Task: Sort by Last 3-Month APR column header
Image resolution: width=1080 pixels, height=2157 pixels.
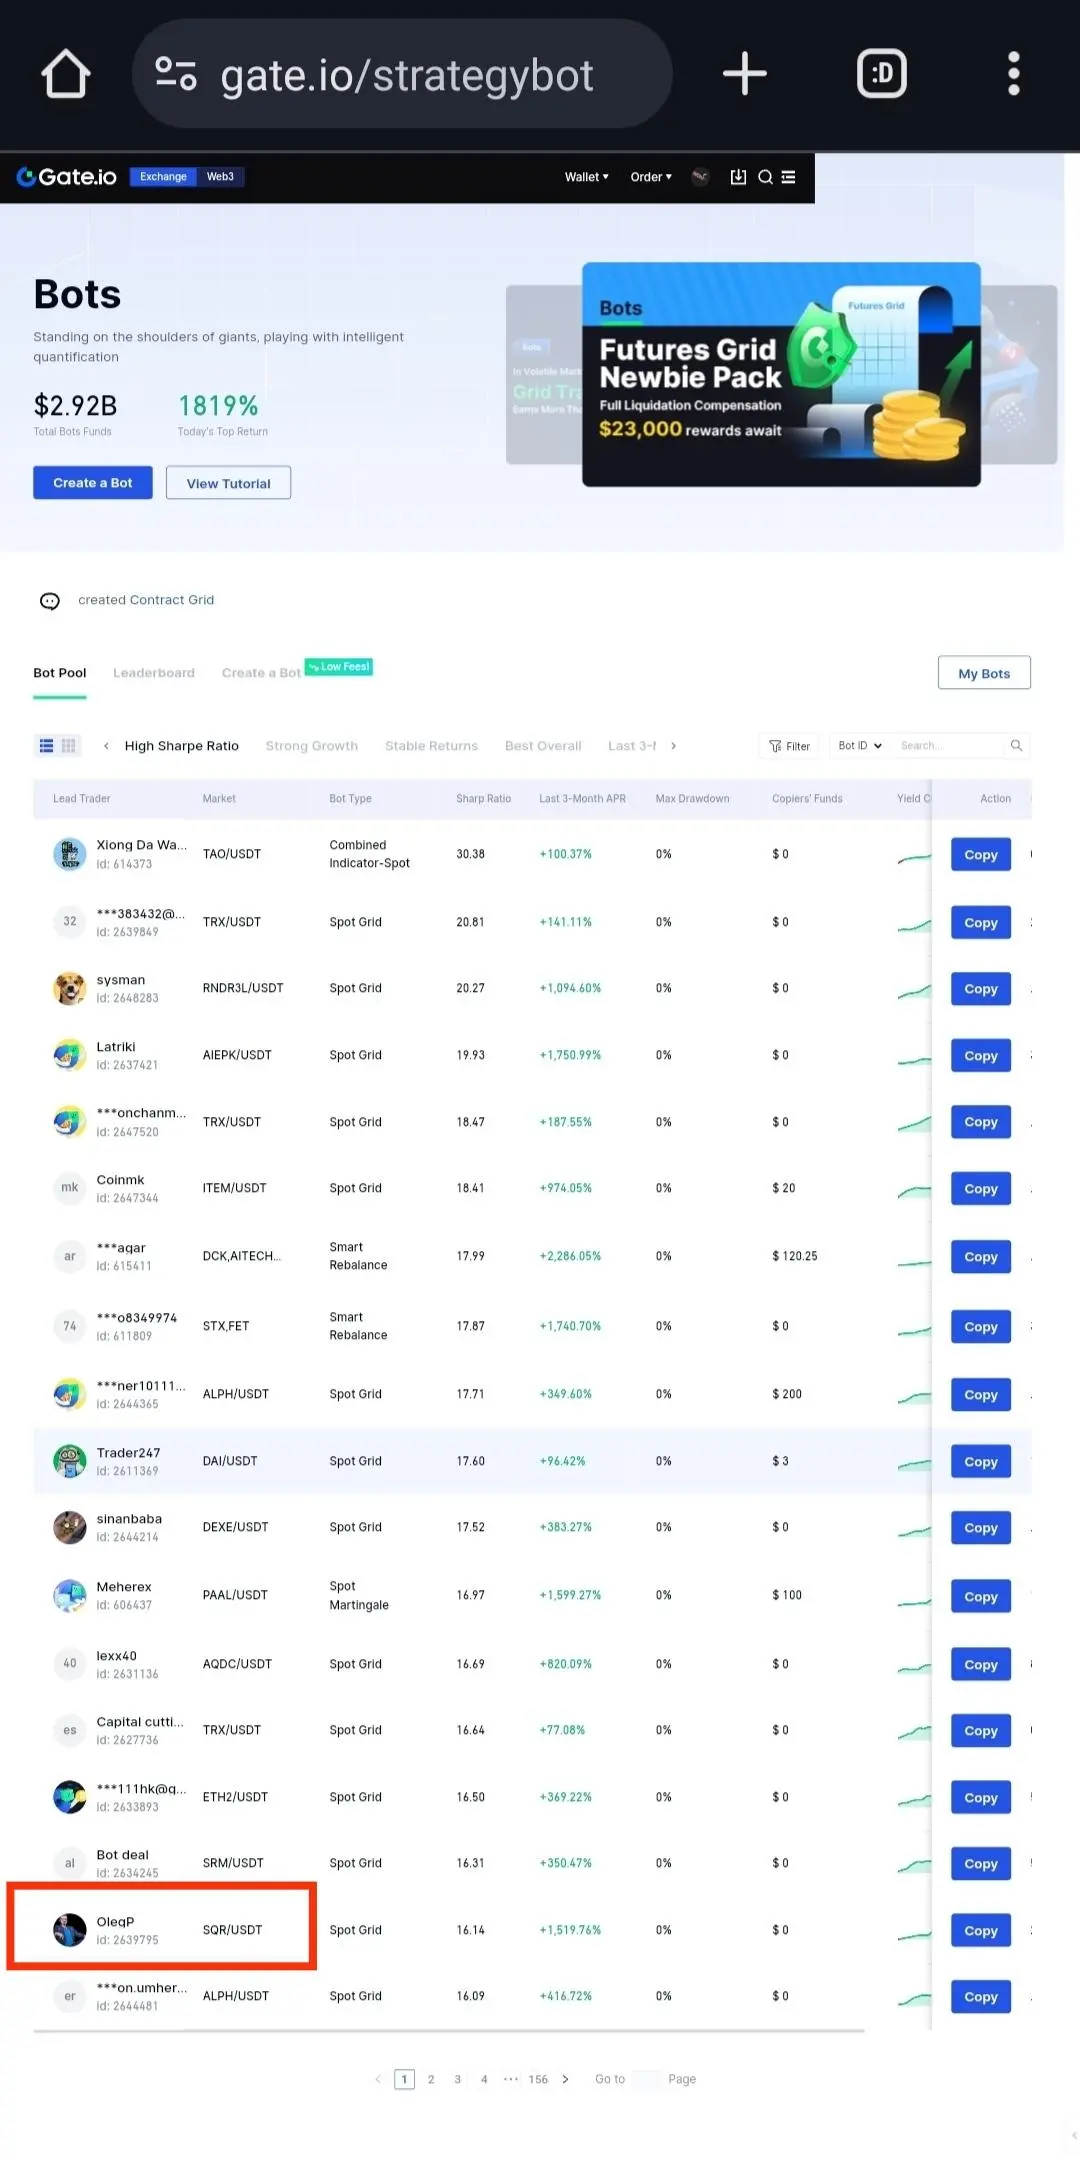Action: point(582,799)
